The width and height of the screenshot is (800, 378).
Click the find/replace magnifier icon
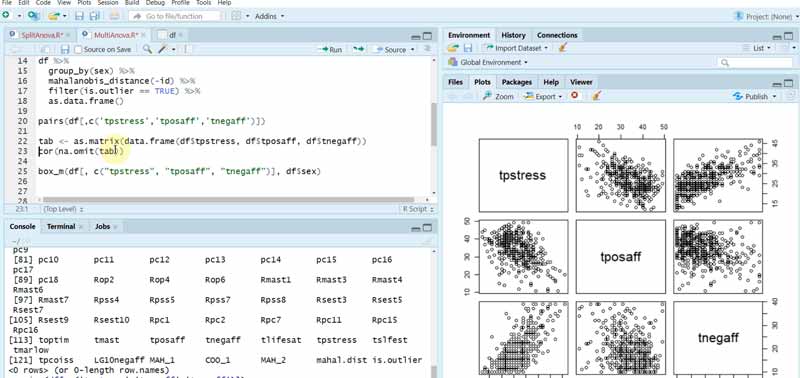pyautogui.click(x=147, y=49)
